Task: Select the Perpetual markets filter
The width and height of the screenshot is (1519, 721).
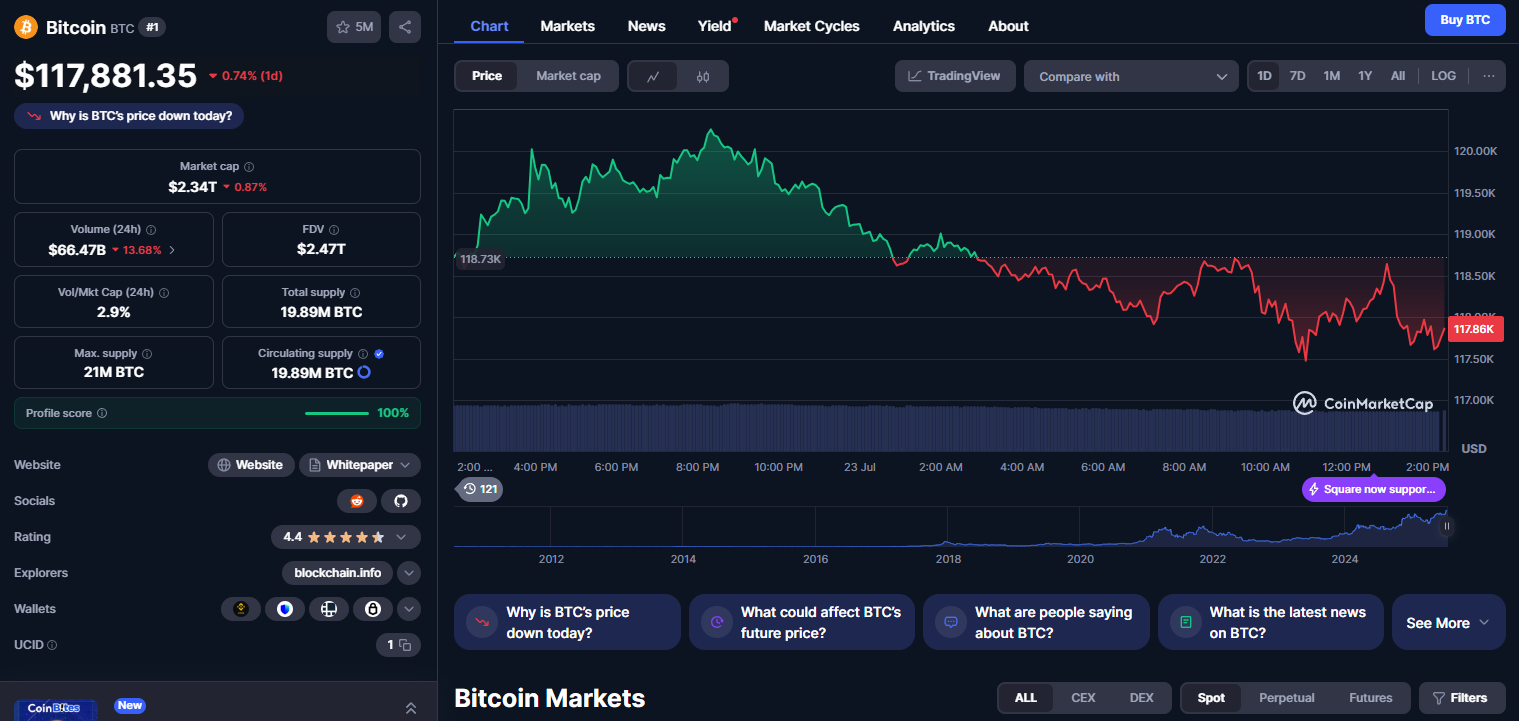Action: [1287, 698]
